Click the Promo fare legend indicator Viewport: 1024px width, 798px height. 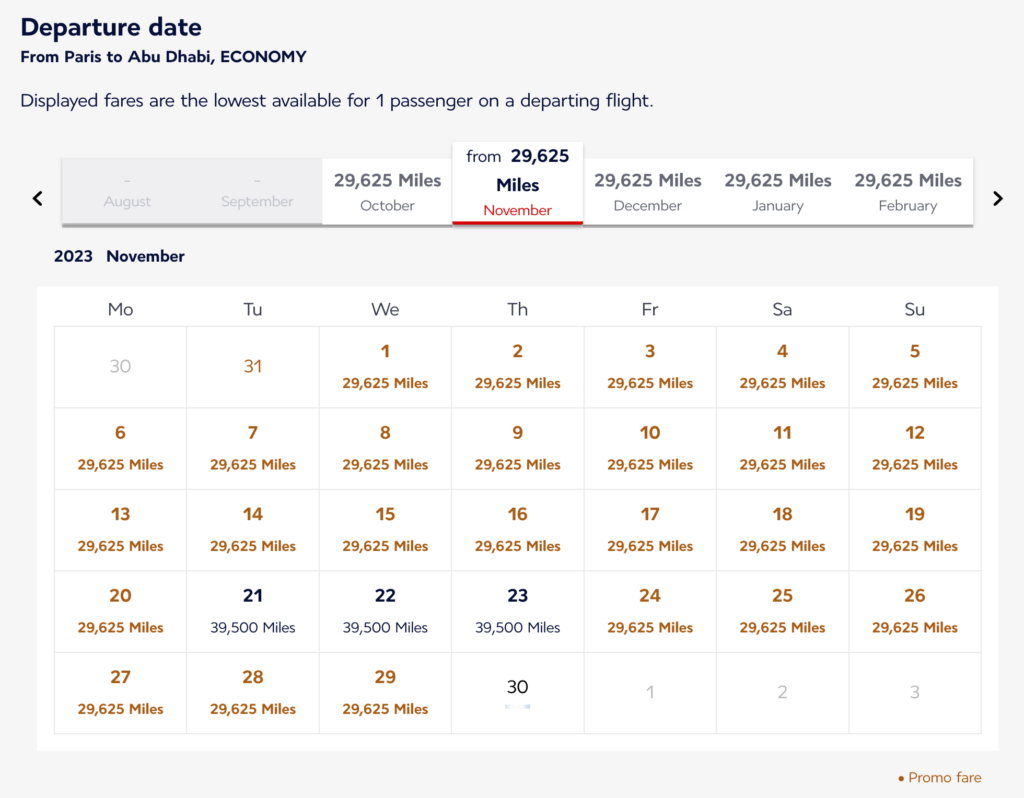(x=941, y=777)
